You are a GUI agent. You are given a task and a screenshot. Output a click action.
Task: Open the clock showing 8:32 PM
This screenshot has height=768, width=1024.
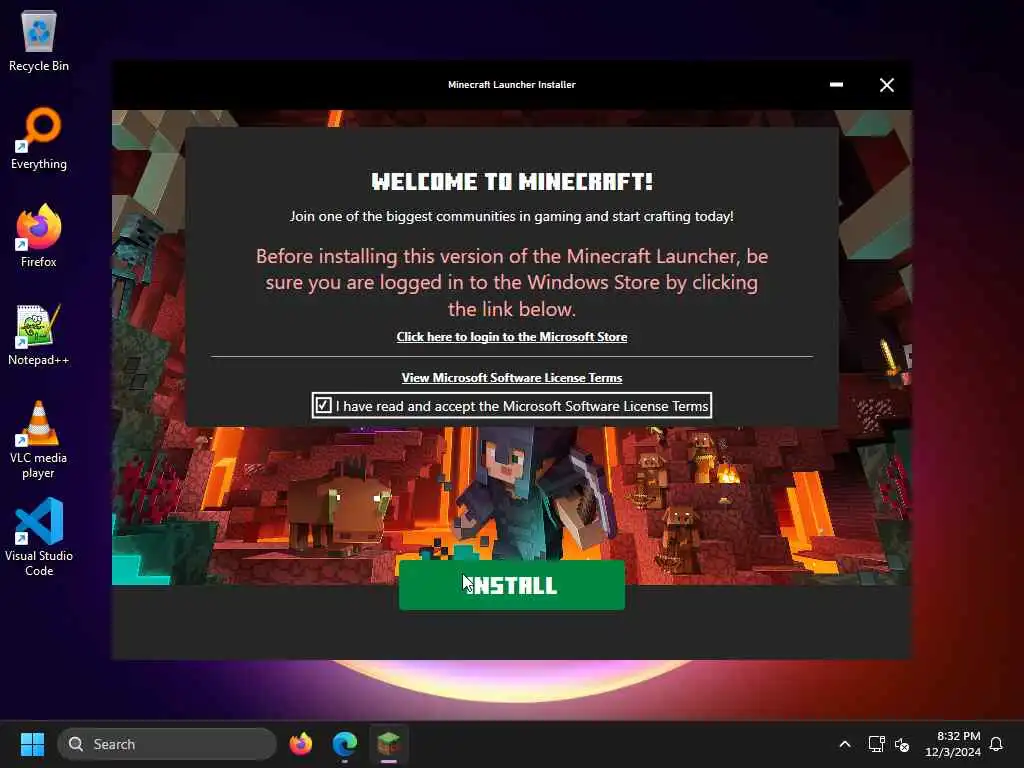click(952, 744)
